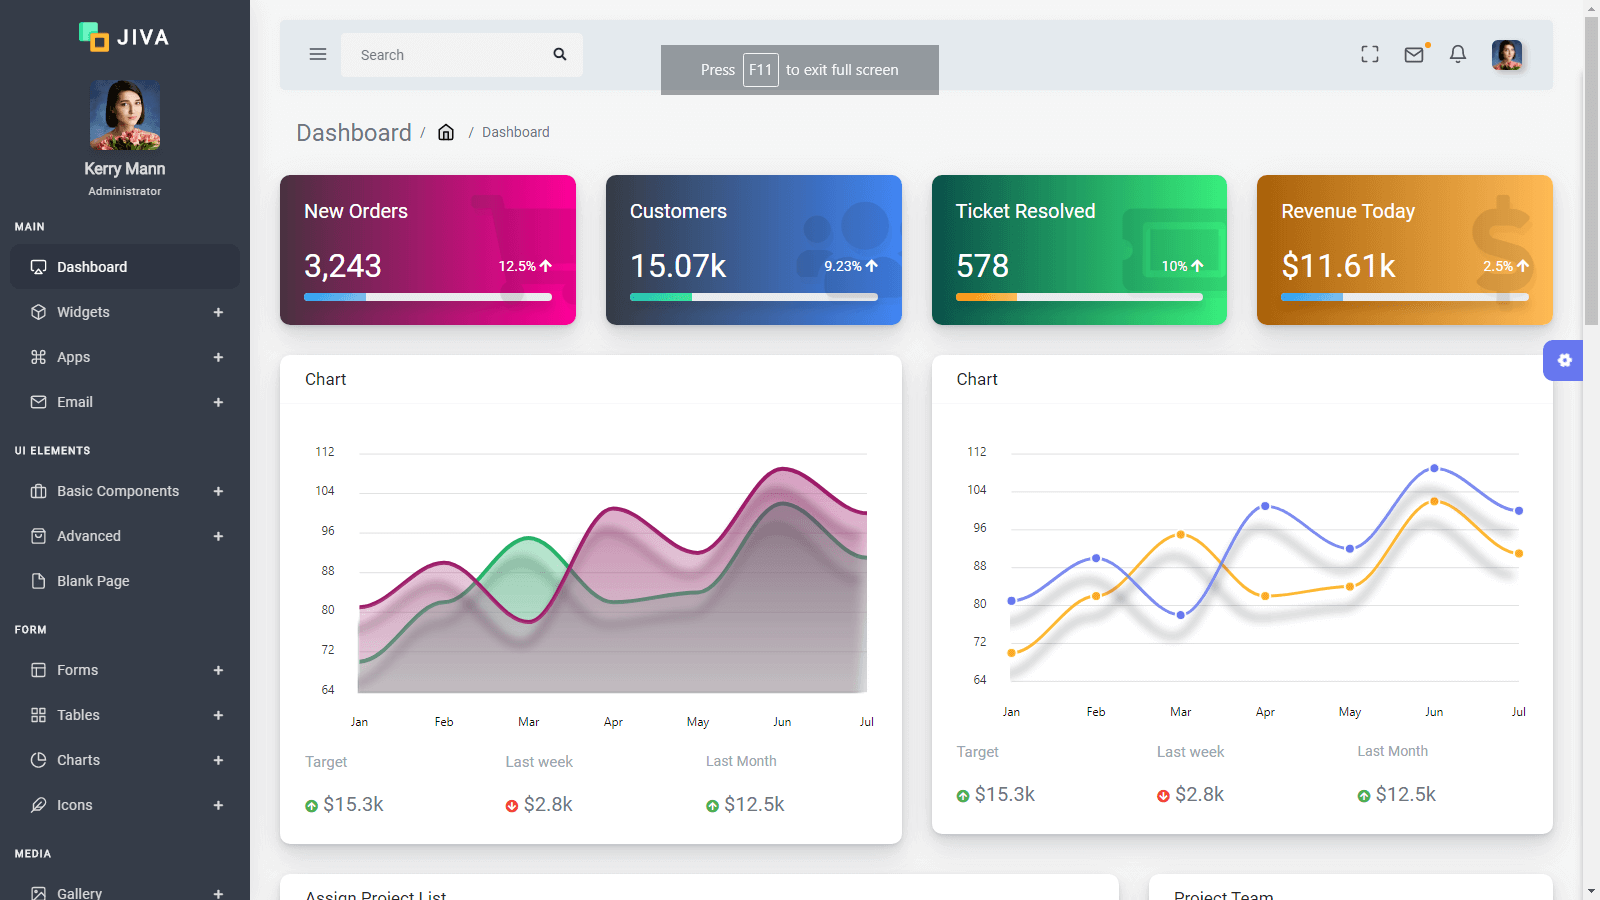Click the $15.3k Target value in left chart

point(353,805)
